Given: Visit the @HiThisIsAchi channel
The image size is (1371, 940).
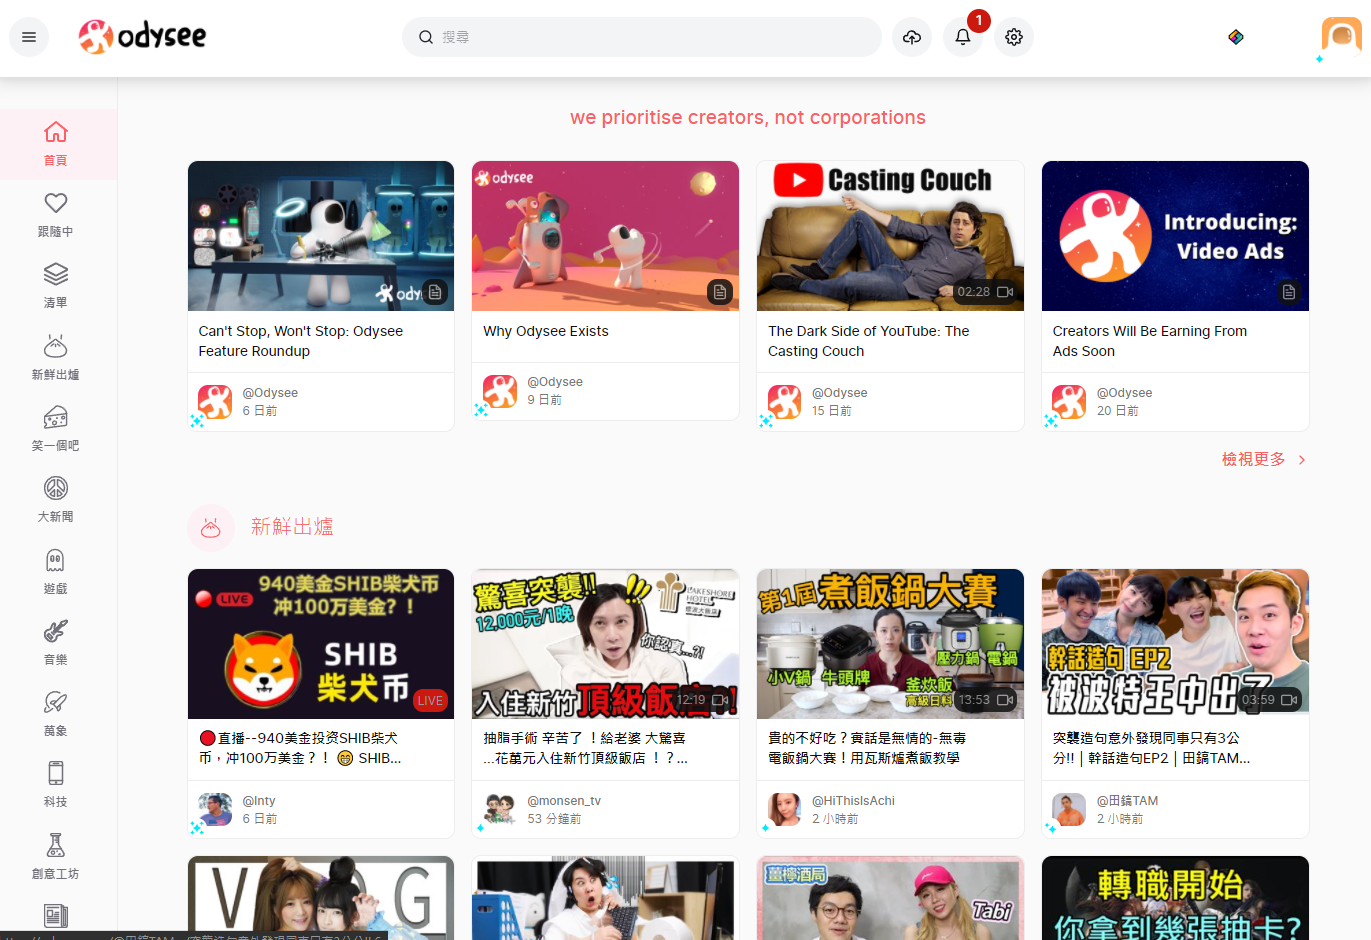Looking at the screenshot, I should point(853,801).
